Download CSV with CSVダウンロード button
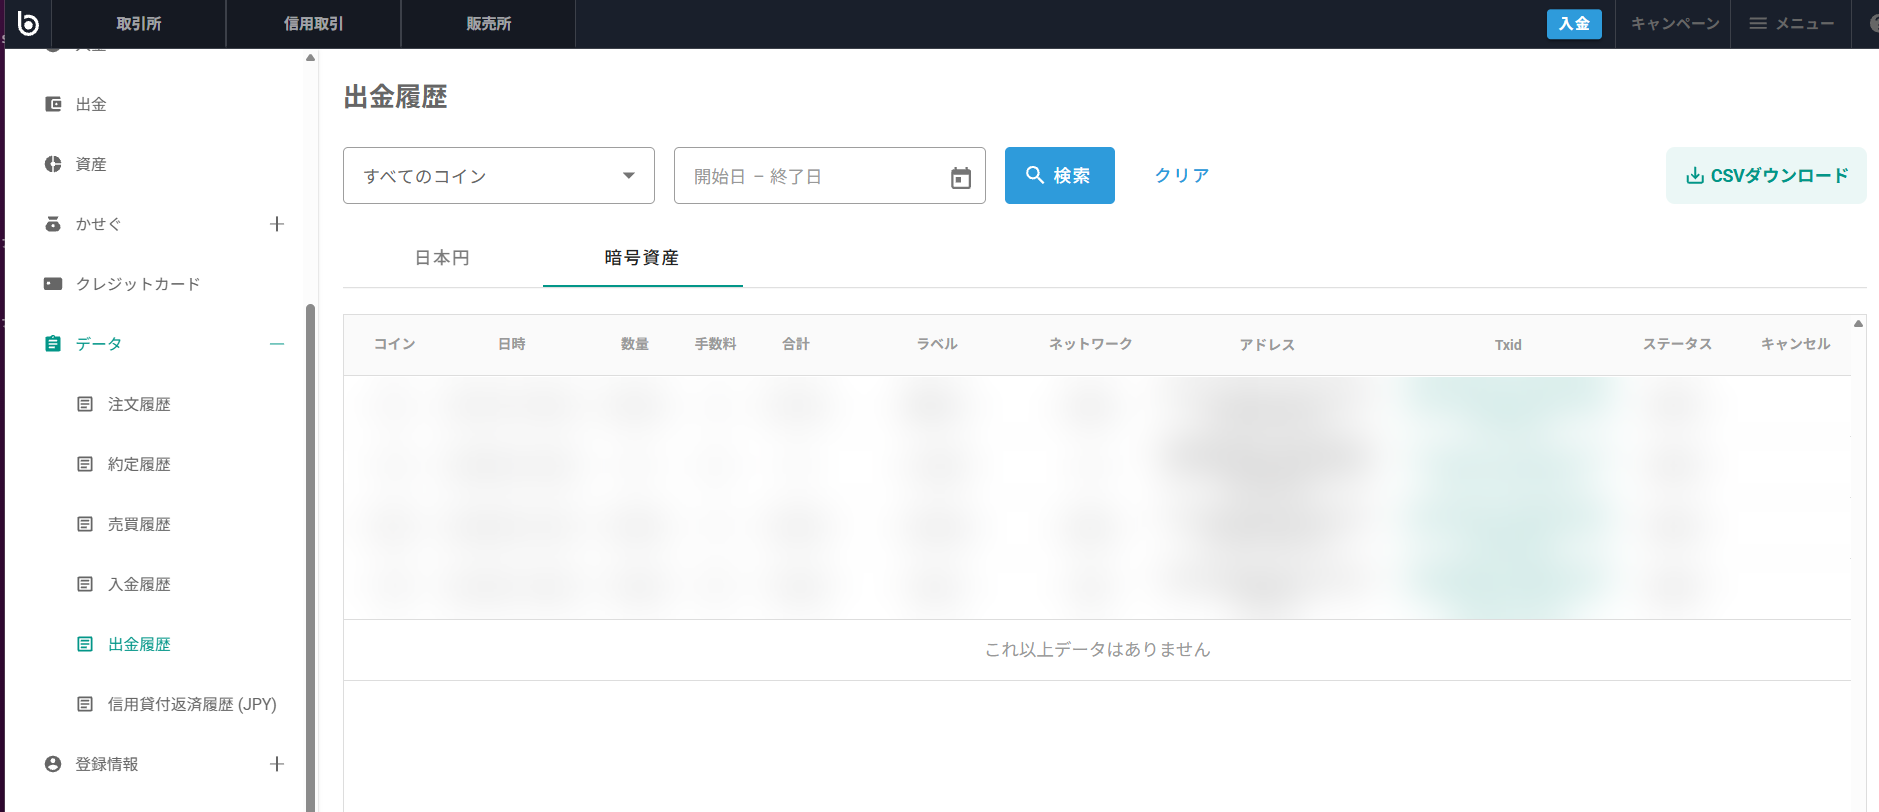The width and height of the screenshot is (1879, 812). (1766, 176)
